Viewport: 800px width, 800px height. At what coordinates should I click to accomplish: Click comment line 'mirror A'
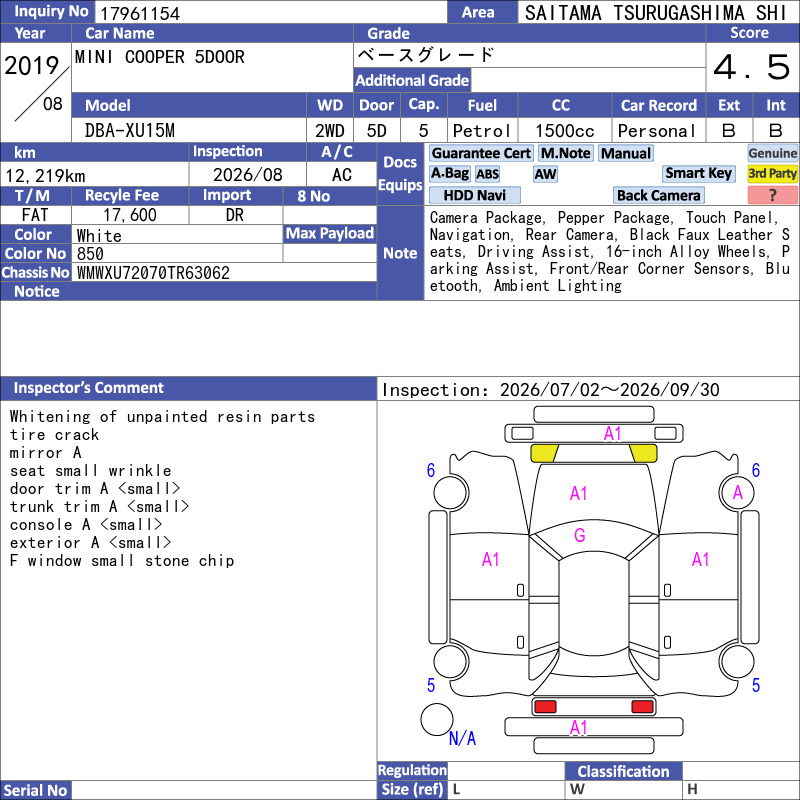tap(45, 453)
